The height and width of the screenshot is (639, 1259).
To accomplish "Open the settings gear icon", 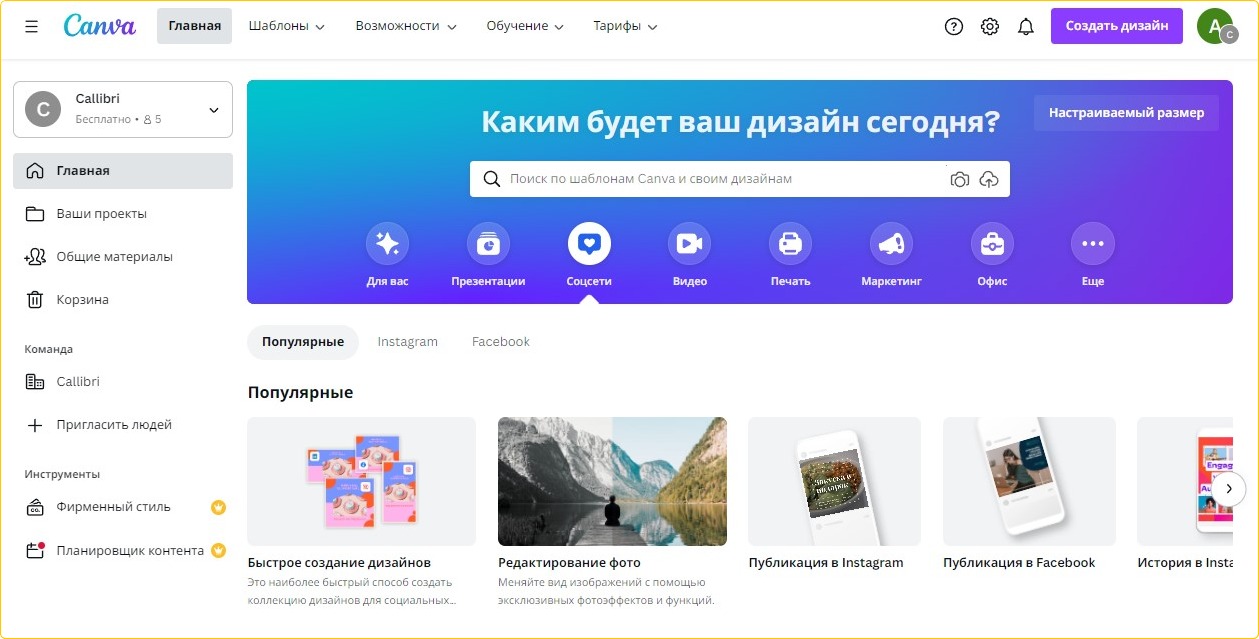I will tap(989, 26).
